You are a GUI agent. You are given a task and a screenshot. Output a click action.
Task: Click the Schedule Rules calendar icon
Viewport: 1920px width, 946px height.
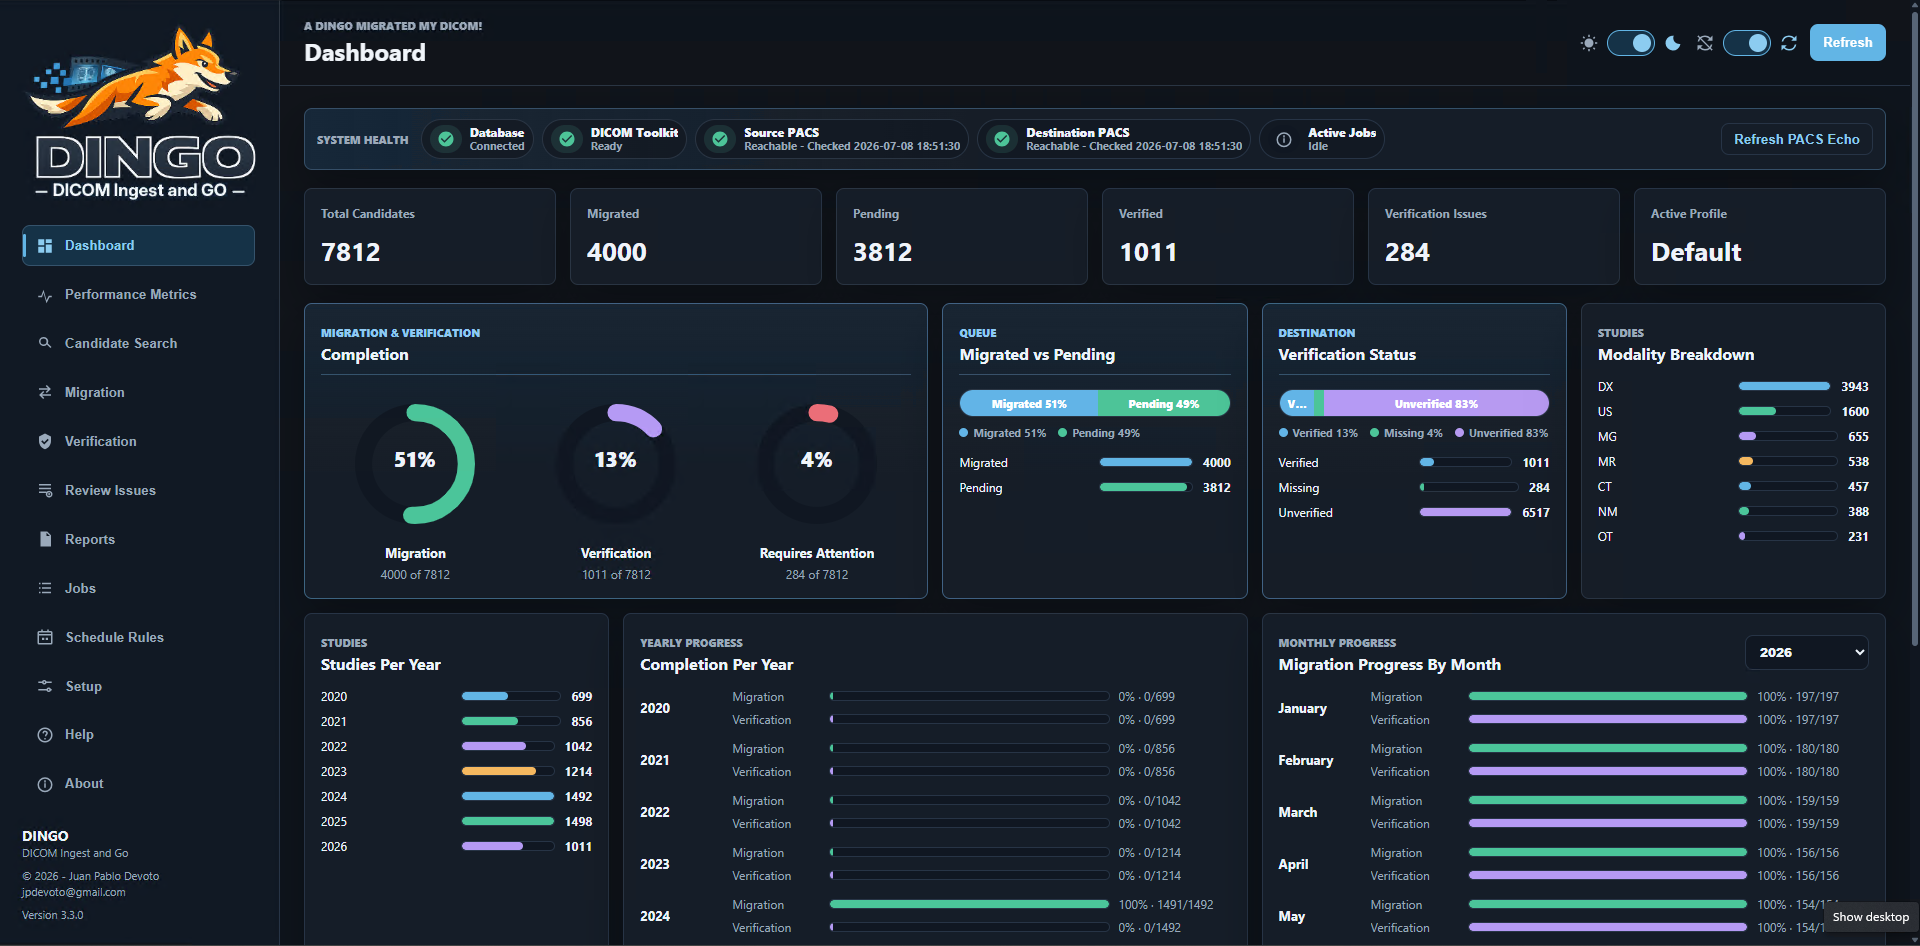45,637
